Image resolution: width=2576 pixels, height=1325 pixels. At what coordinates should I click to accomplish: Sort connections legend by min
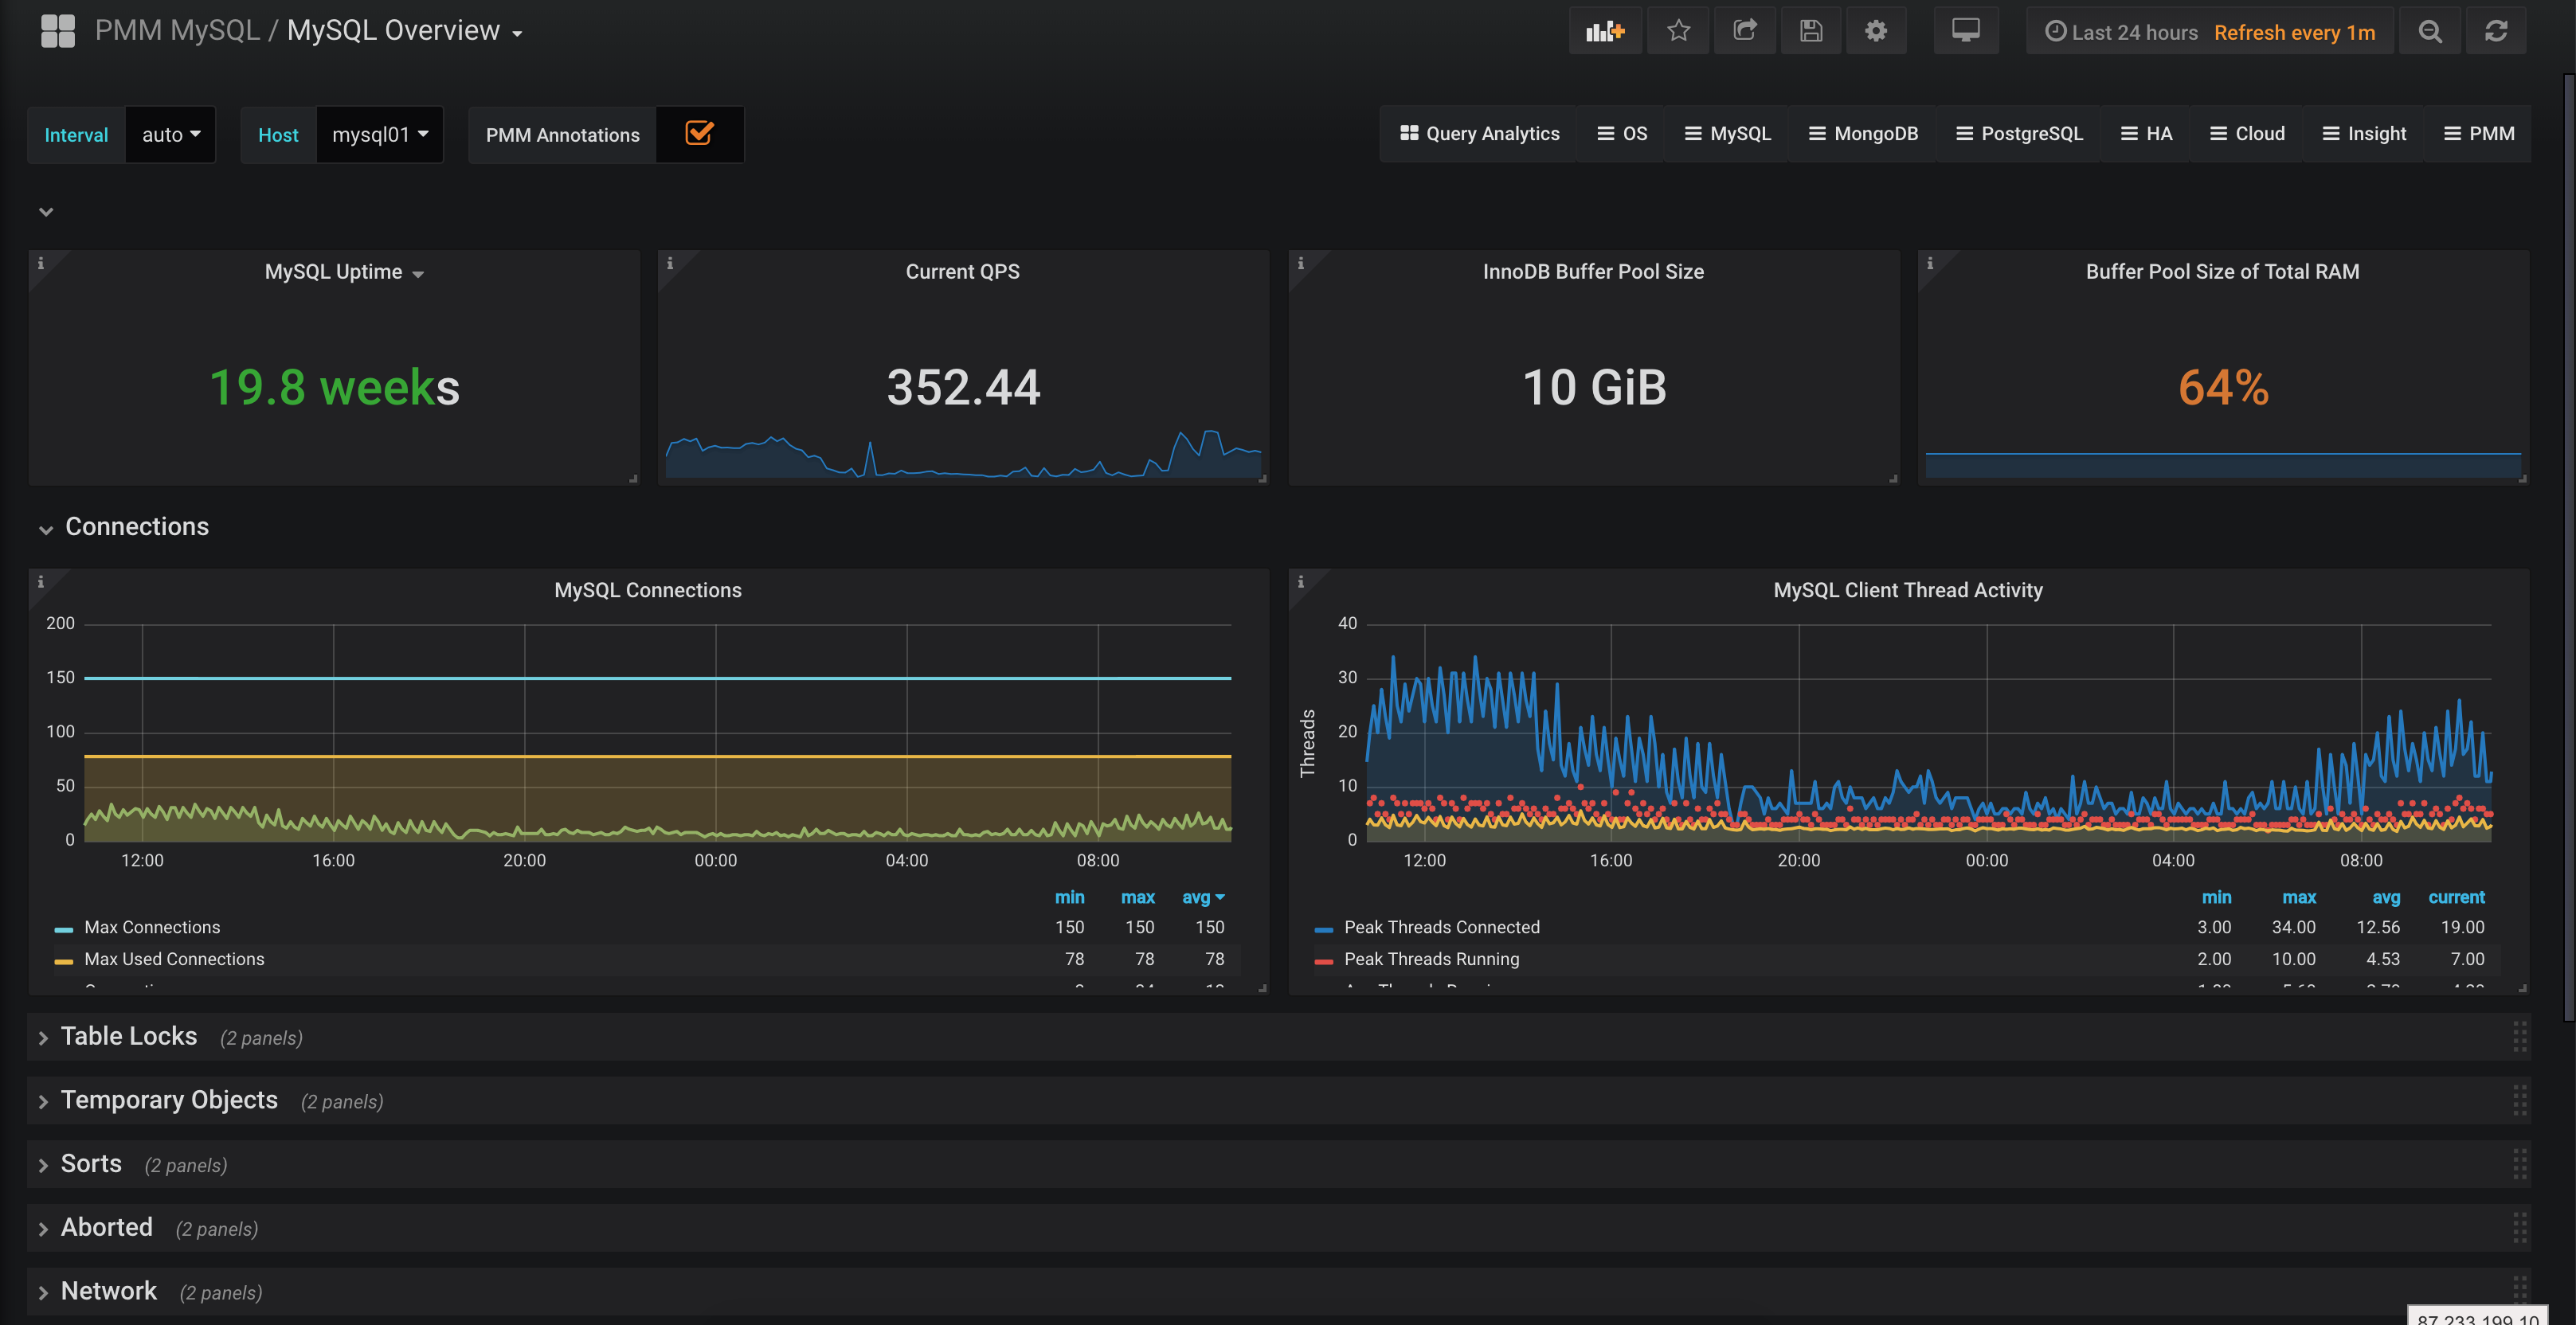click(x=1069, y=897)
